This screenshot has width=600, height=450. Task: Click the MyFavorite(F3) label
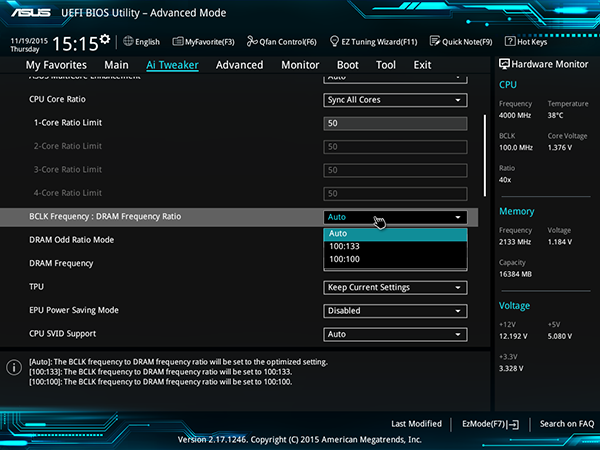coord(210,42)
